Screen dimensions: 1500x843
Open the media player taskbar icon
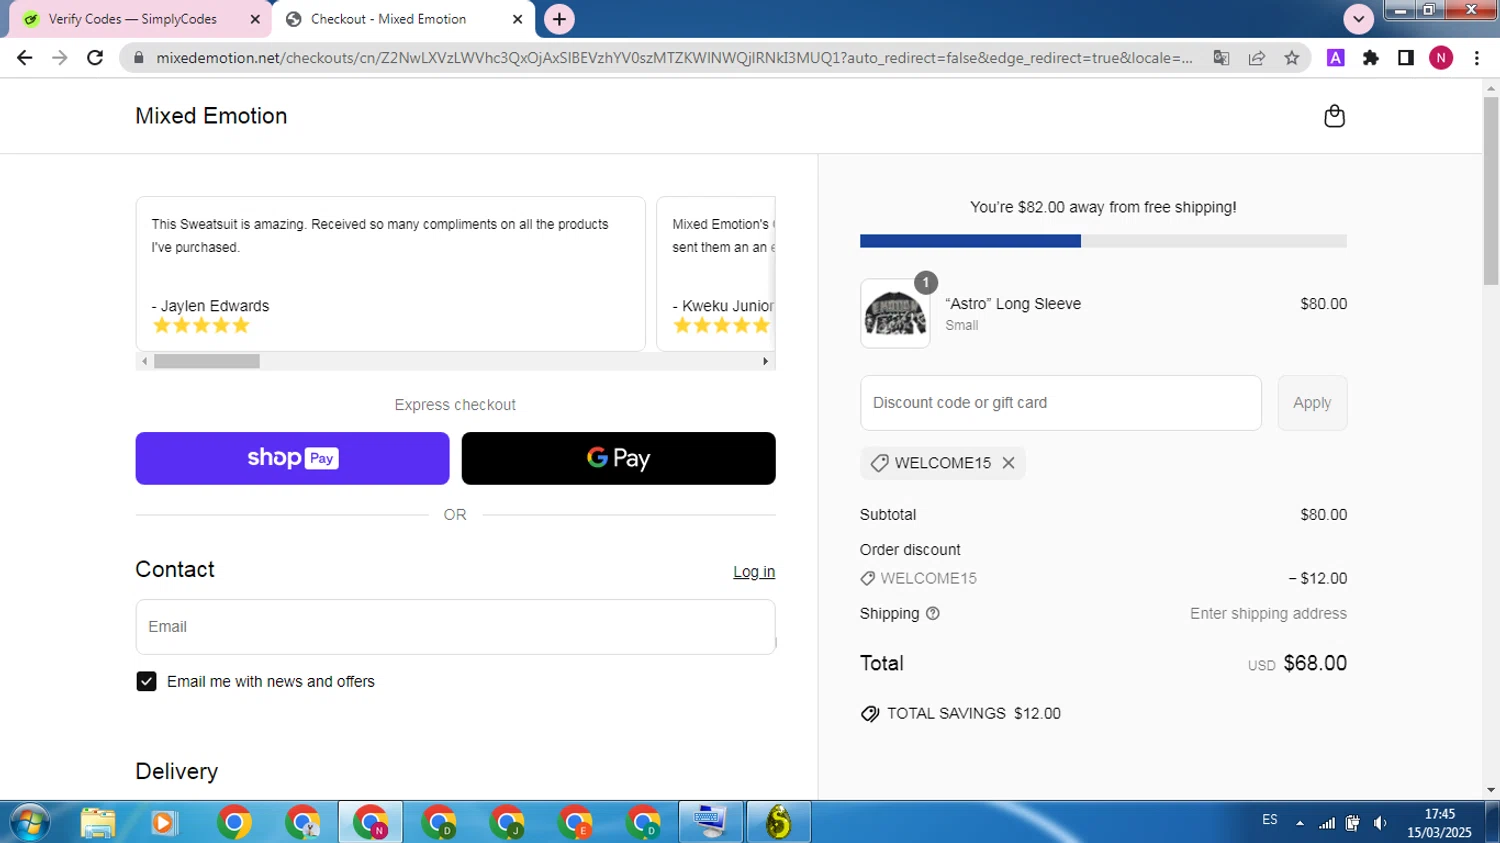click(164, 823)
